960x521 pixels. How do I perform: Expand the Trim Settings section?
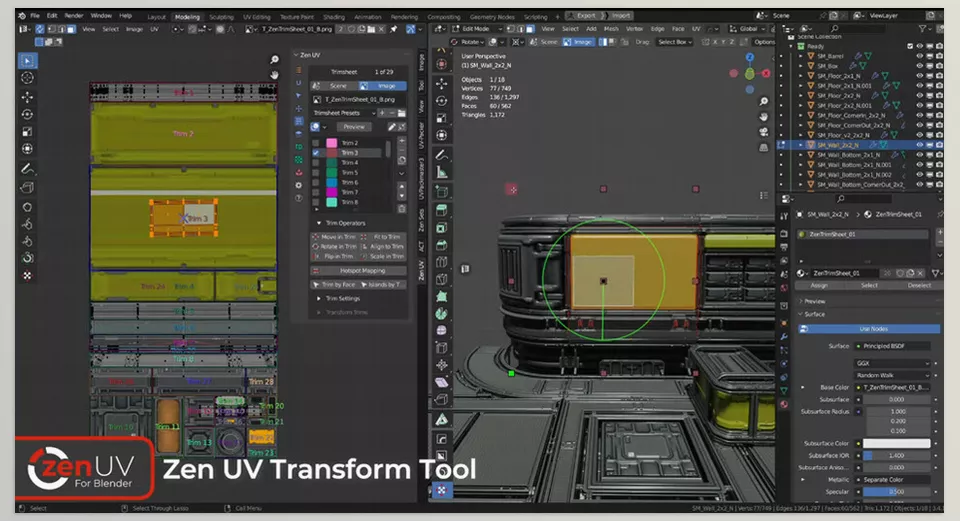click(343, 298)
